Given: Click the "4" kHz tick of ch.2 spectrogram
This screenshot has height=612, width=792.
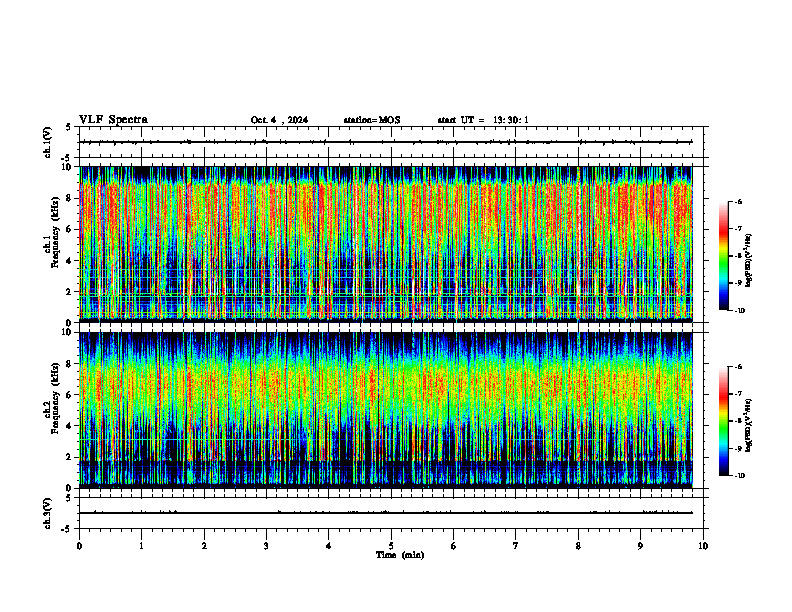Looking at the screenshot, I should tap(71, 426).
